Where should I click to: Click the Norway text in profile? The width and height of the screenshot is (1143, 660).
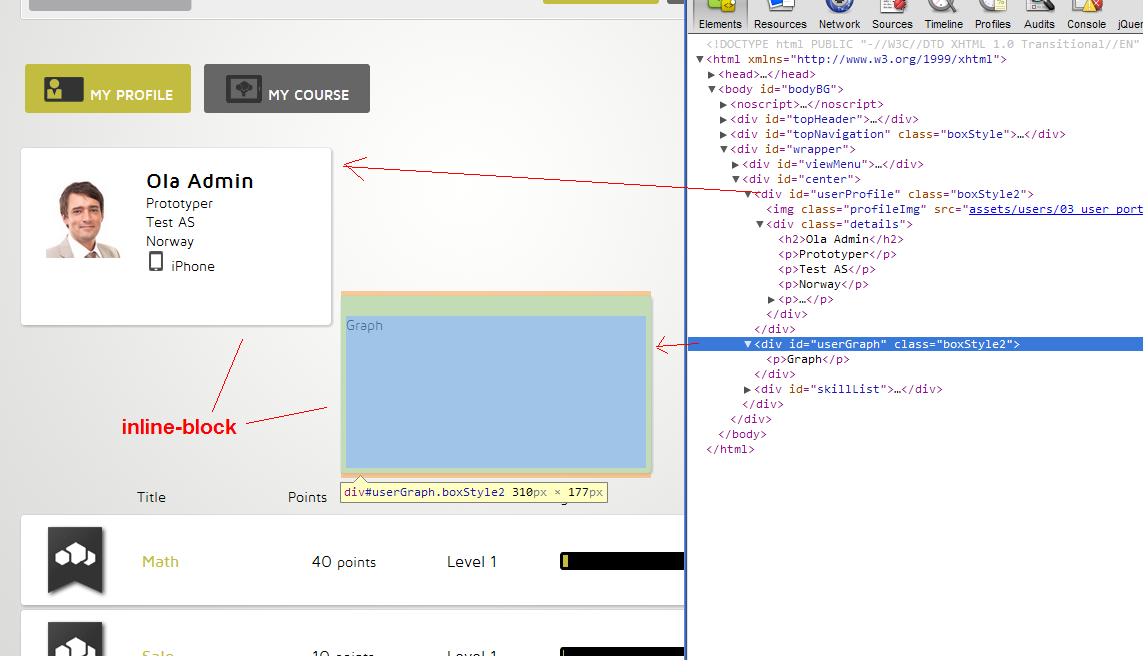(170, 241)
